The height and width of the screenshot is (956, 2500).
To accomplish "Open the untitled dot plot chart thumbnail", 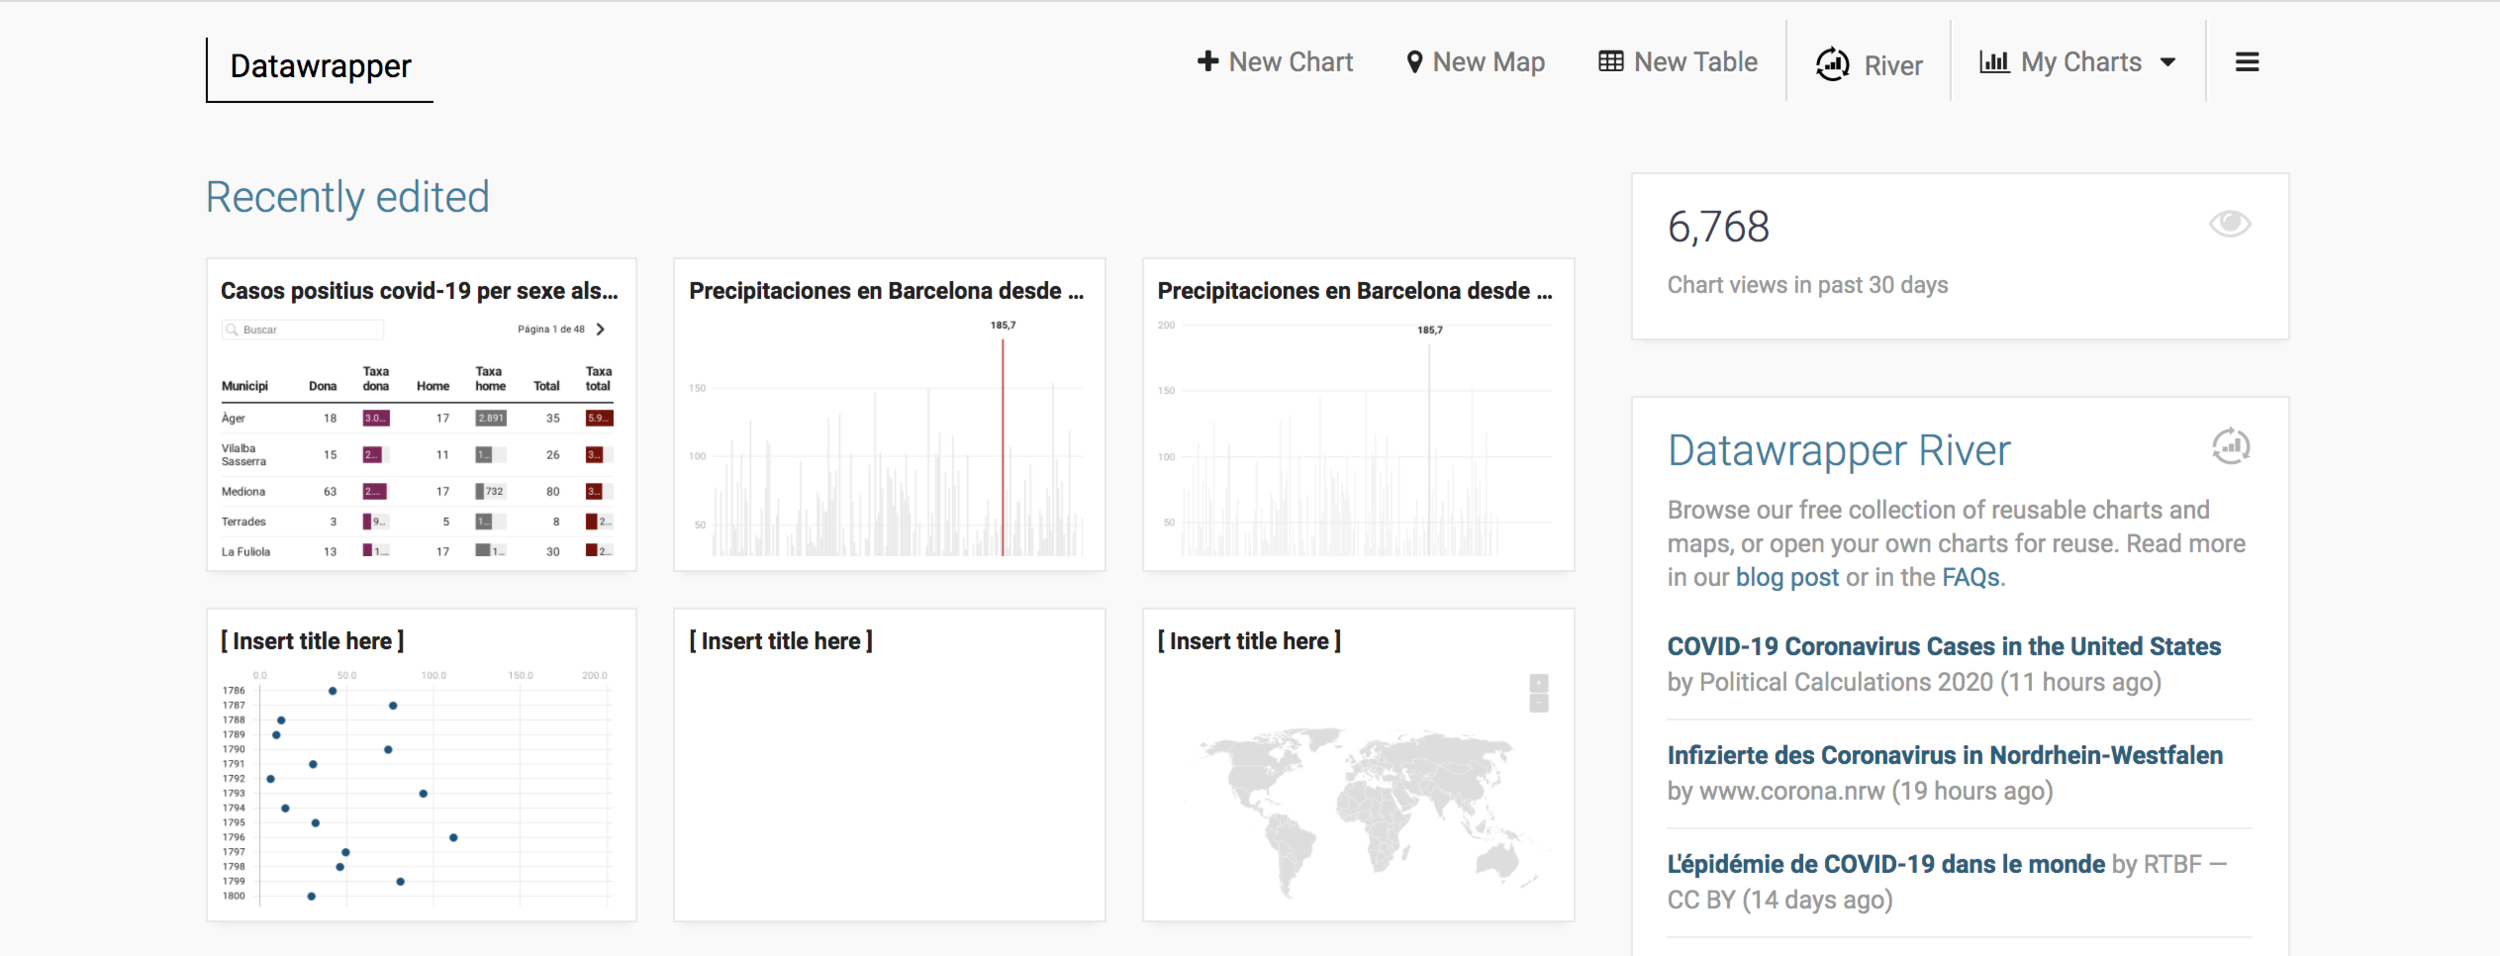I will (421, 765).
